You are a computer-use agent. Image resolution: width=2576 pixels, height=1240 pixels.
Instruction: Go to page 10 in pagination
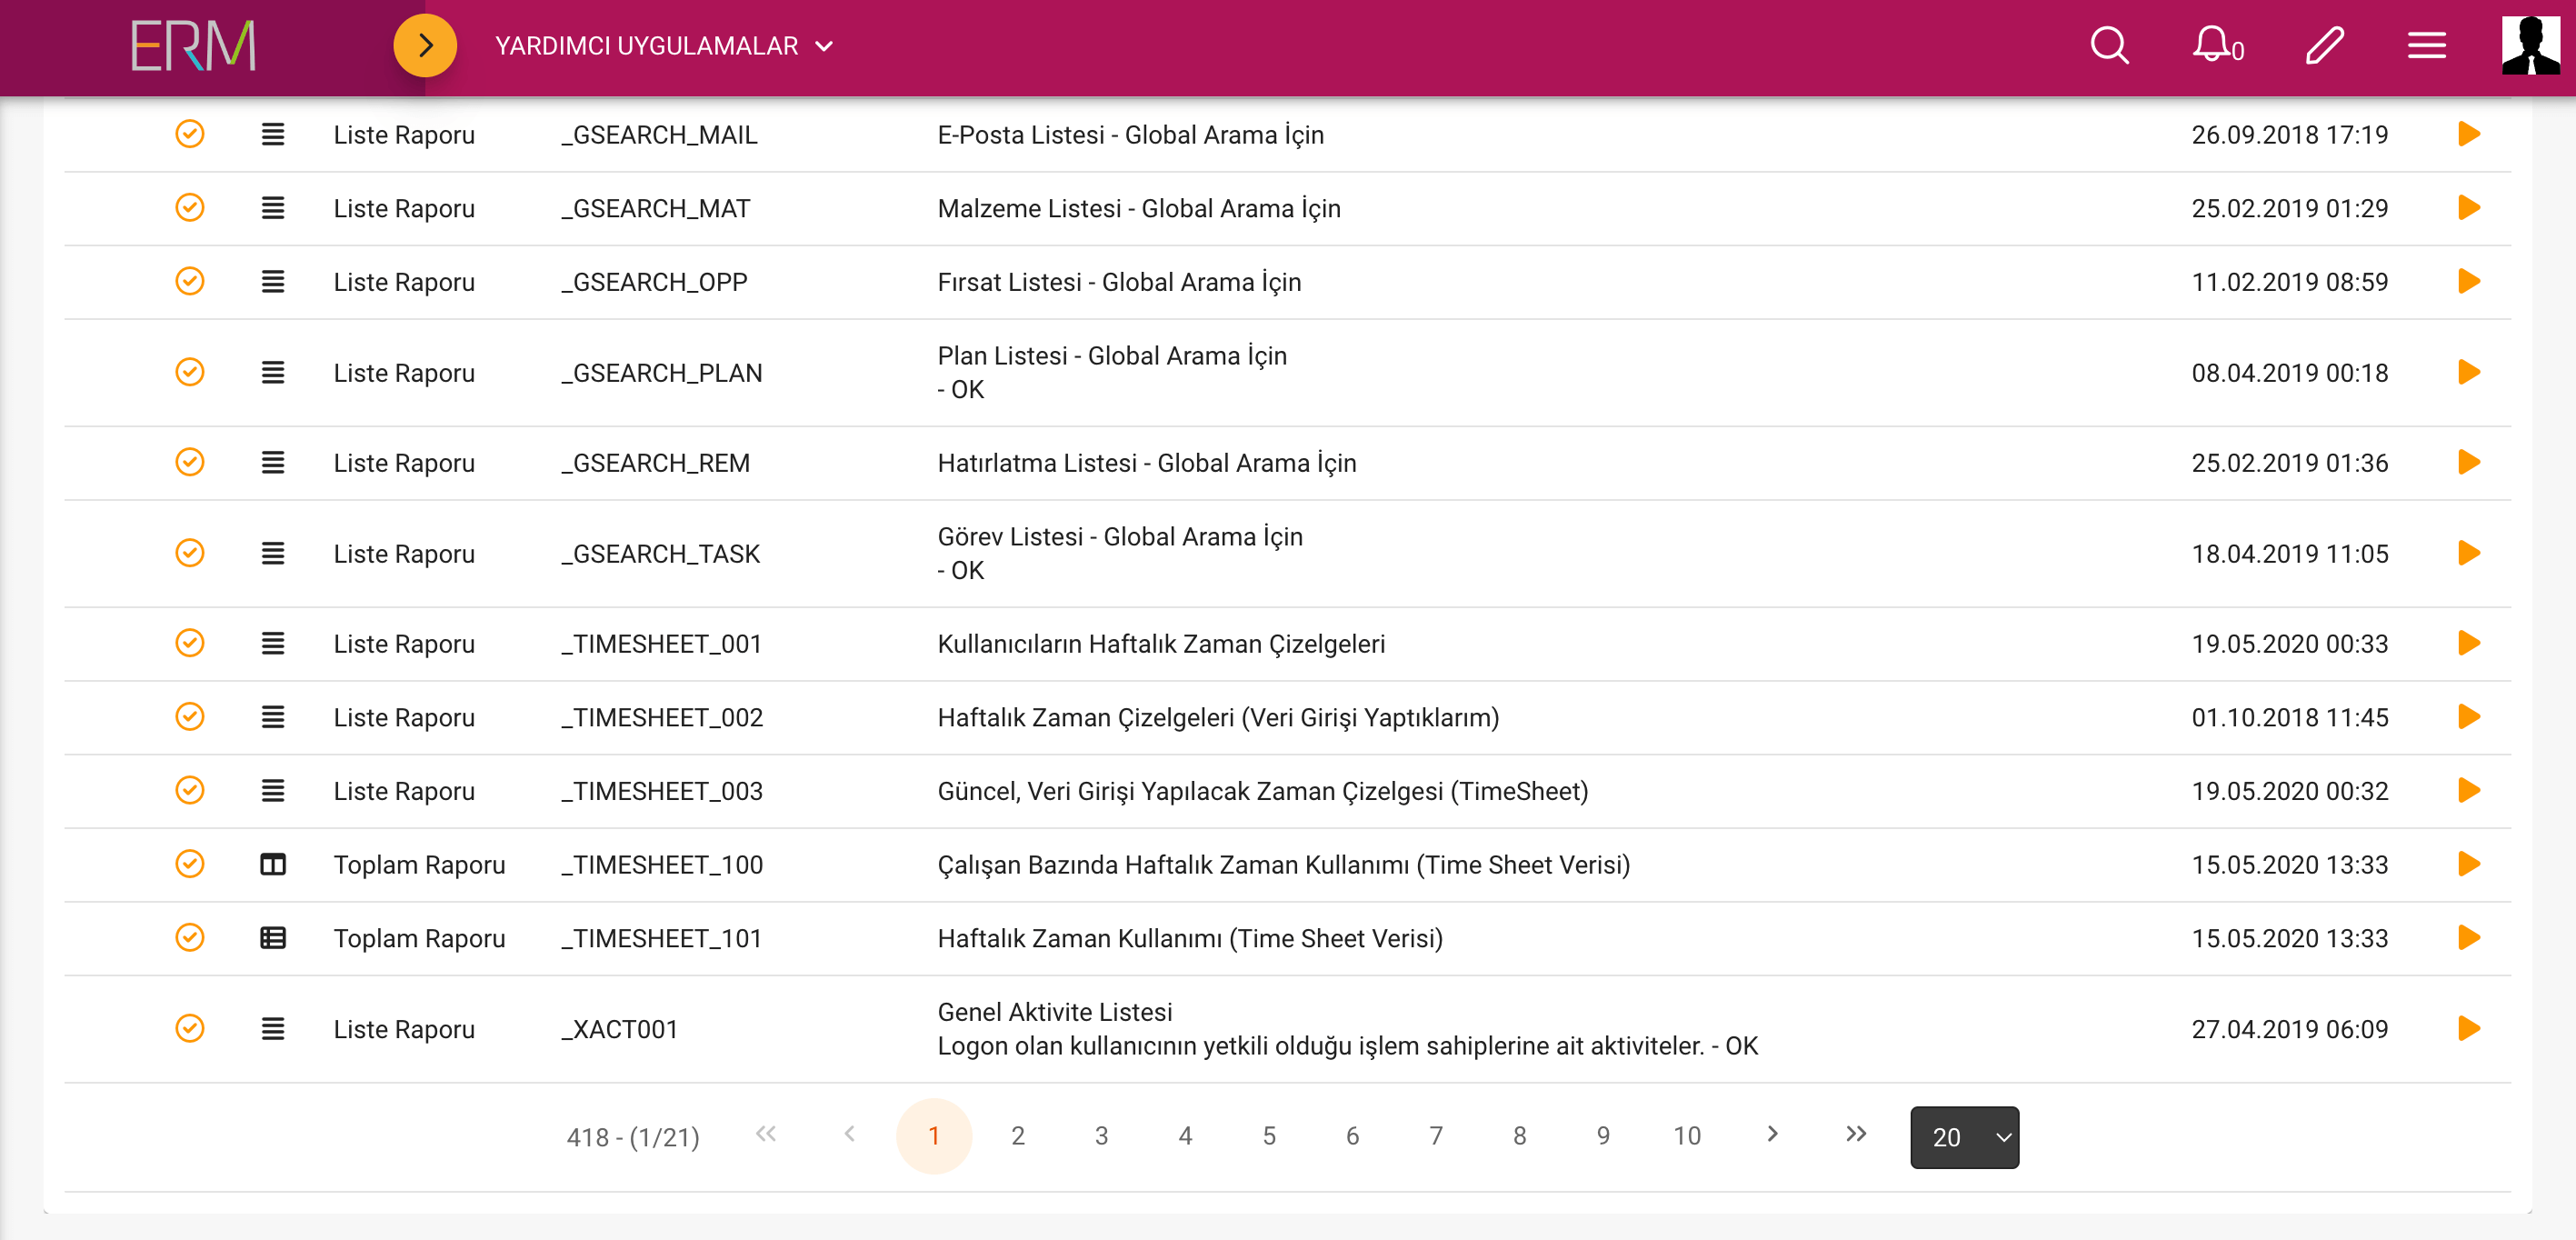1687,1136
